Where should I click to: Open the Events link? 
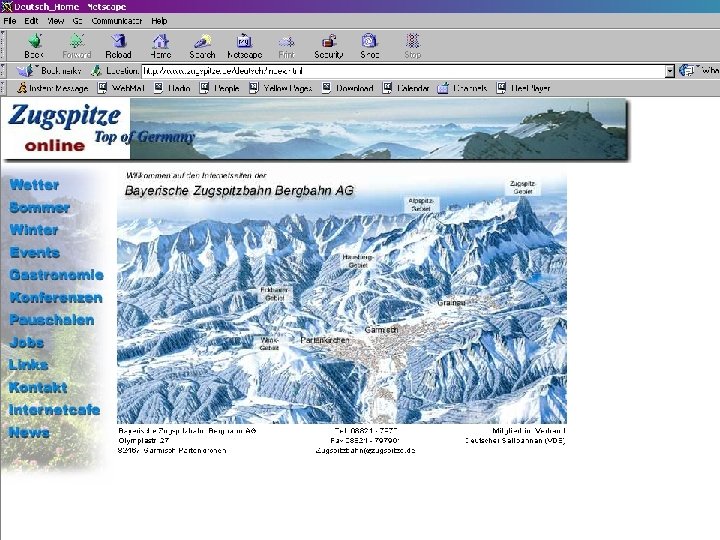click(x=35, y=253)
